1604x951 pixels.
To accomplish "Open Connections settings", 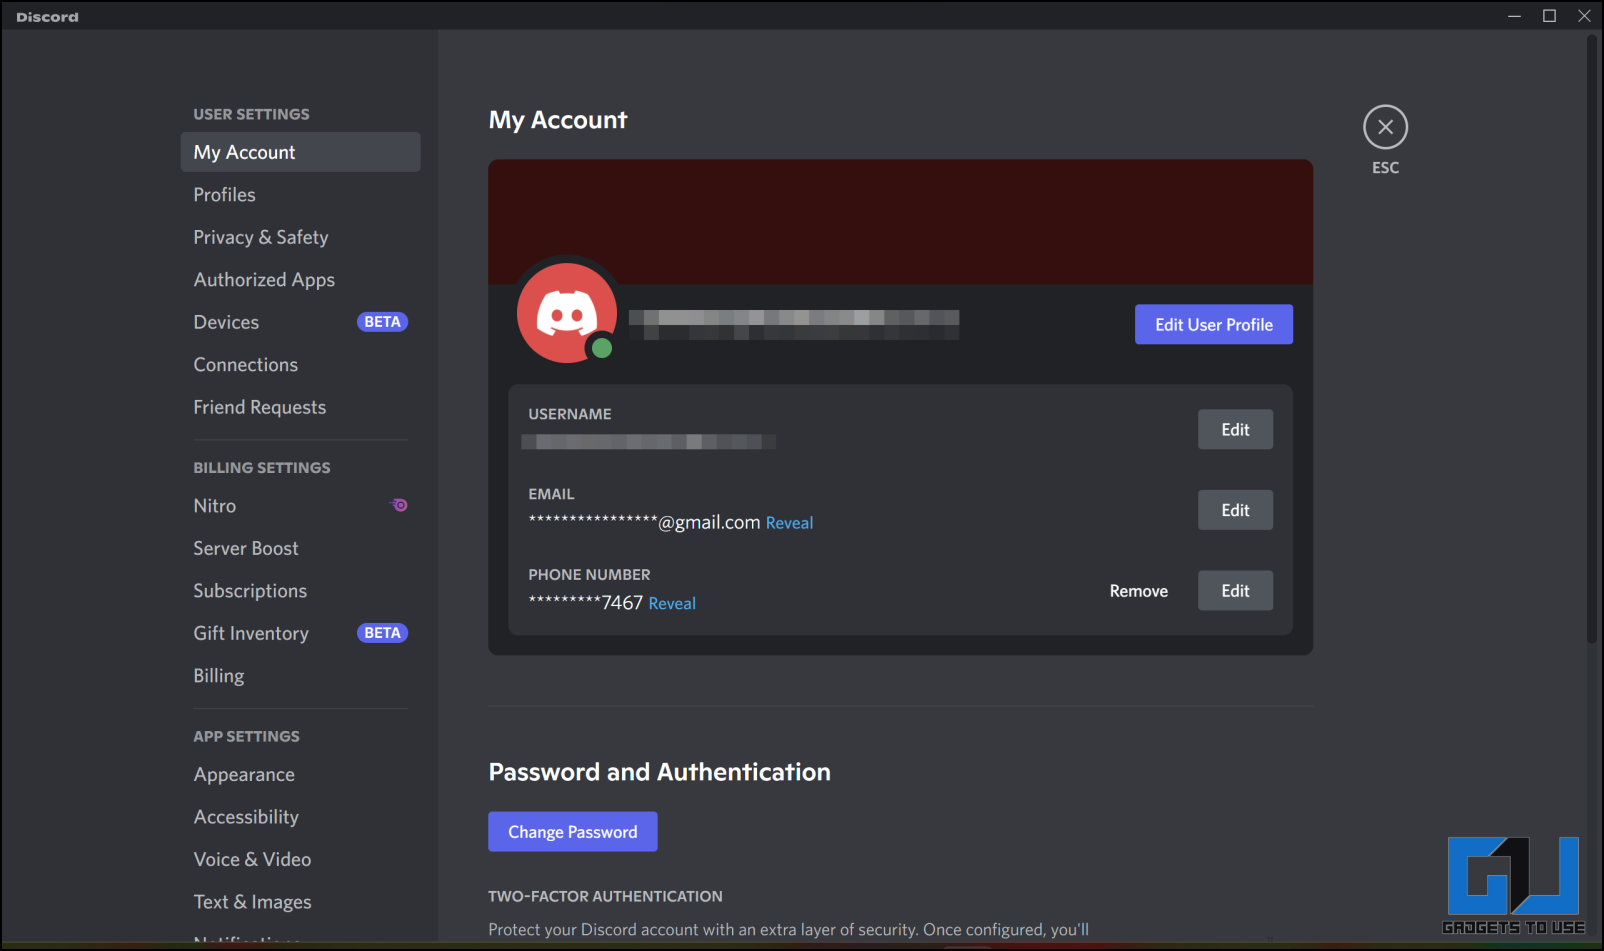I will pyautogui.click(x=300, y=365).
